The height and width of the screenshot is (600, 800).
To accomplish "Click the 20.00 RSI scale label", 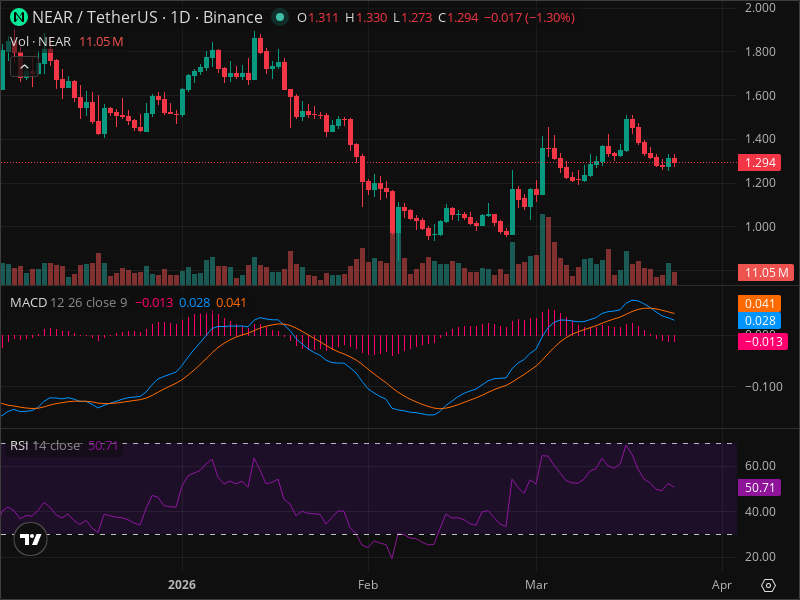I will point(760,557).
